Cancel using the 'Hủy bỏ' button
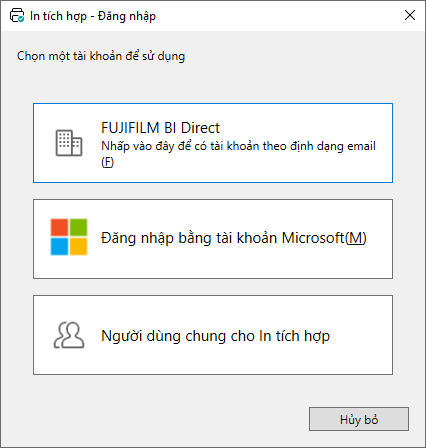The image size is (426, 448). pyautogui.click(x=359, y=419)
